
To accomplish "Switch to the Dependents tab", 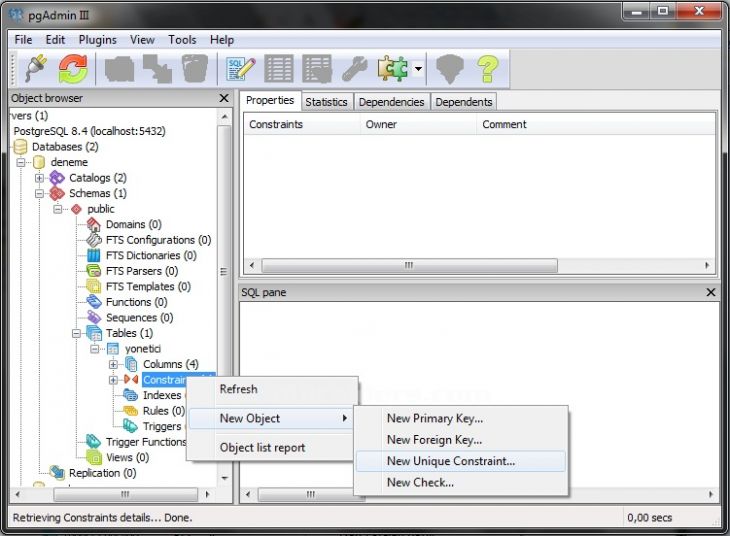I will [x=464, y=102].
